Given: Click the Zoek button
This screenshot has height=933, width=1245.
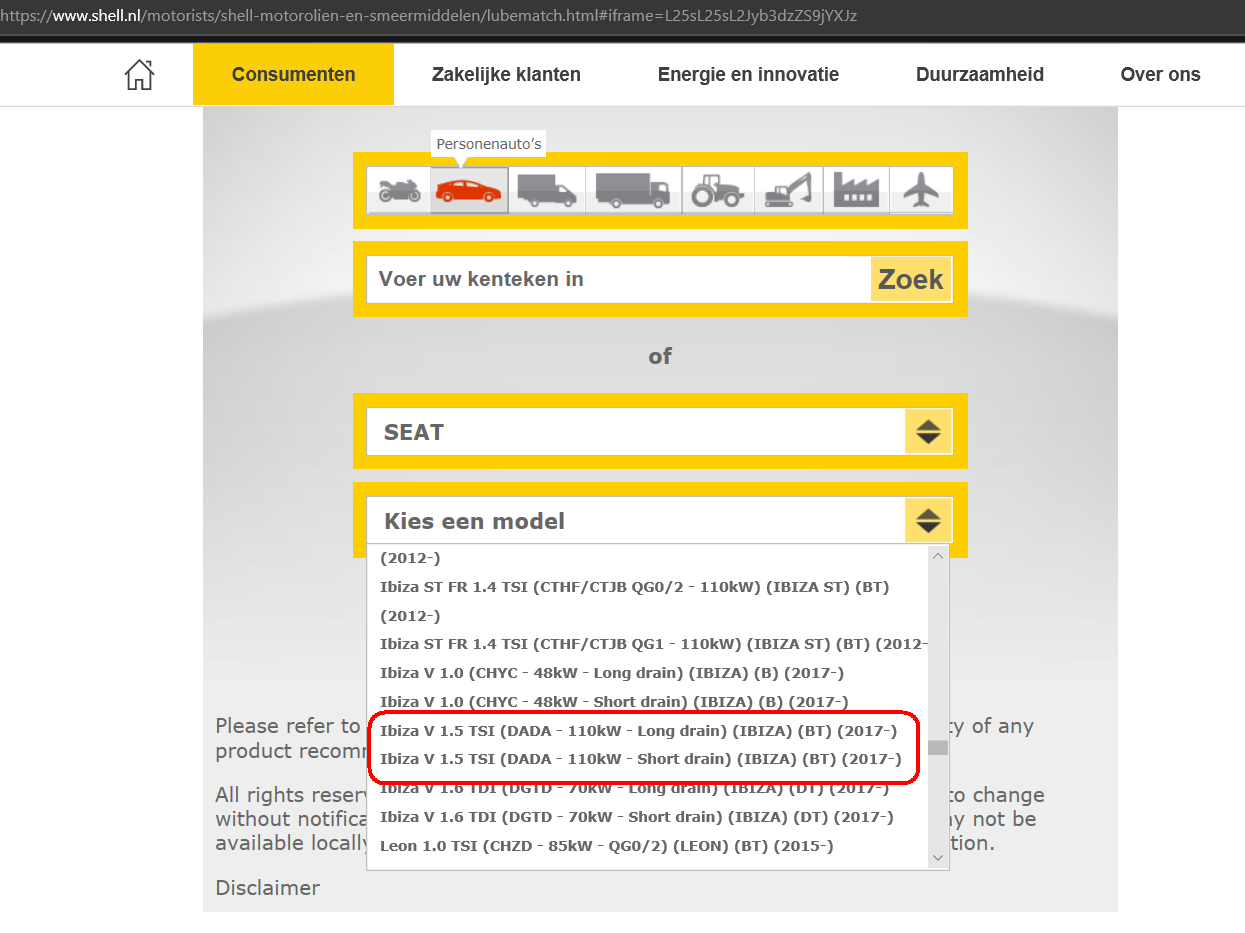Looking at the screenshot, I should [x=911, y=279].
